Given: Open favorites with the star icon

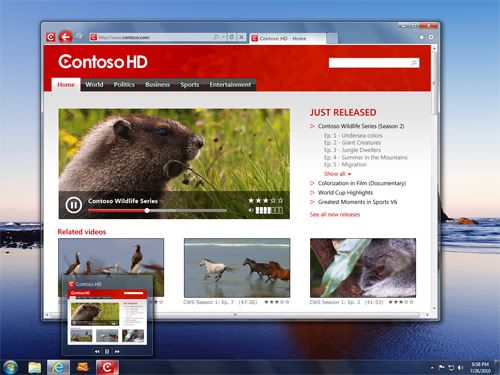Looking at the screenshot, I should 421,37.
